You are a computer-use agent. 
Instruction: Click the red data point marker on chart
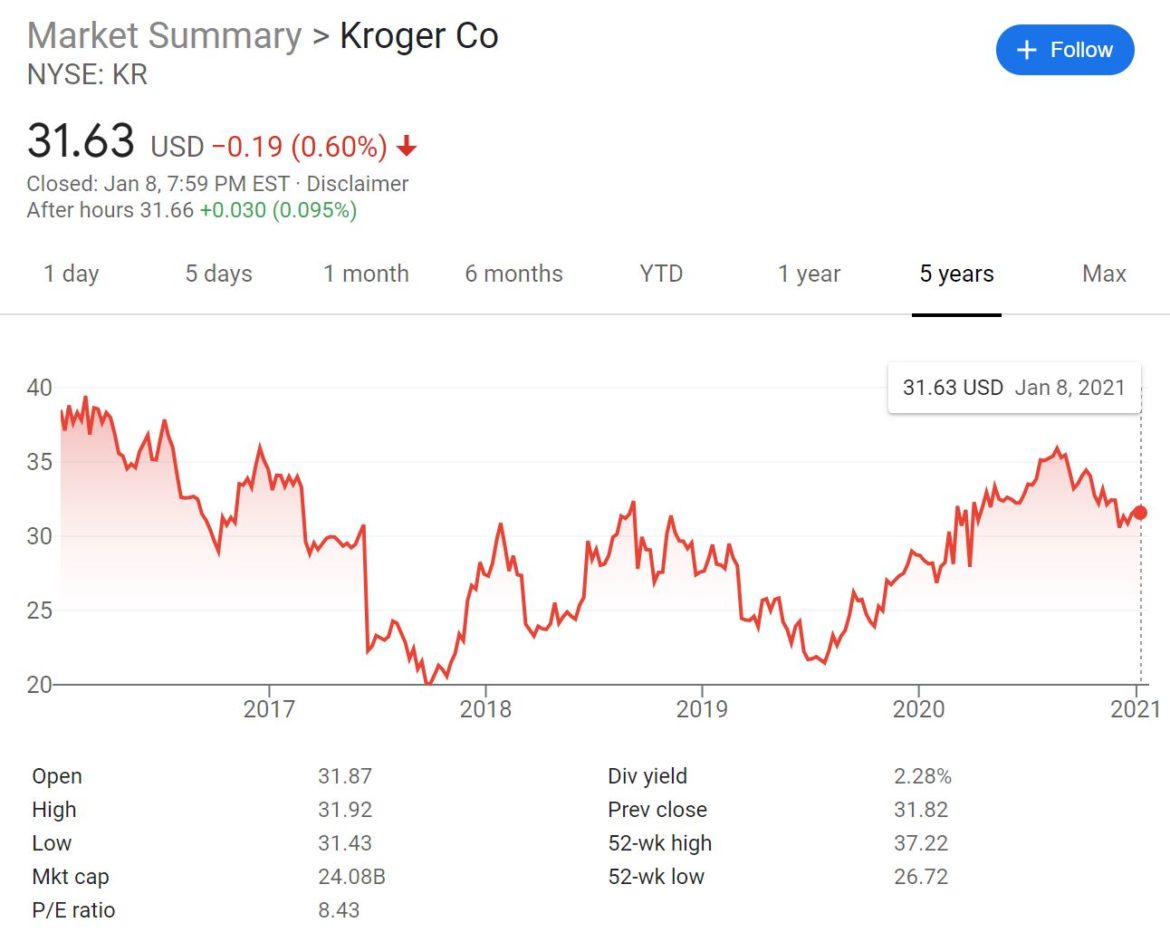tap(1139, 512)
